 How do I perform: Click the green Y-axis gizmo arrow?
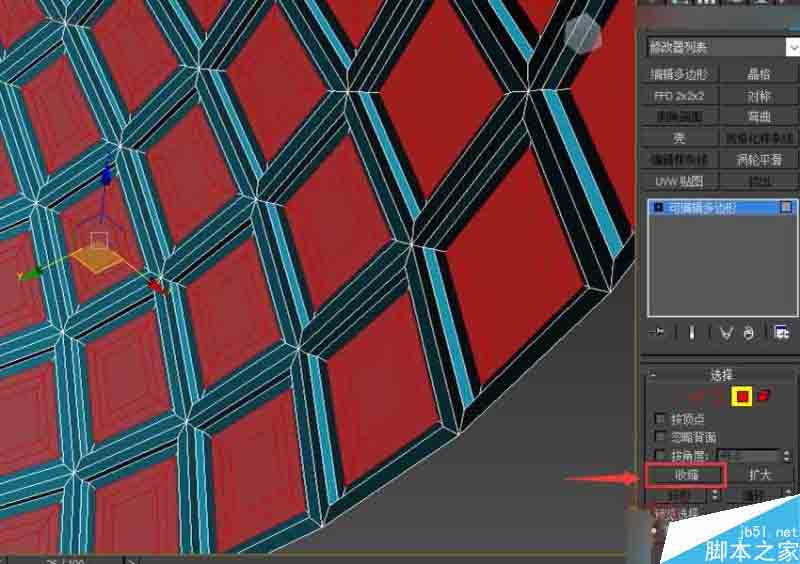[x=32, y=275]
